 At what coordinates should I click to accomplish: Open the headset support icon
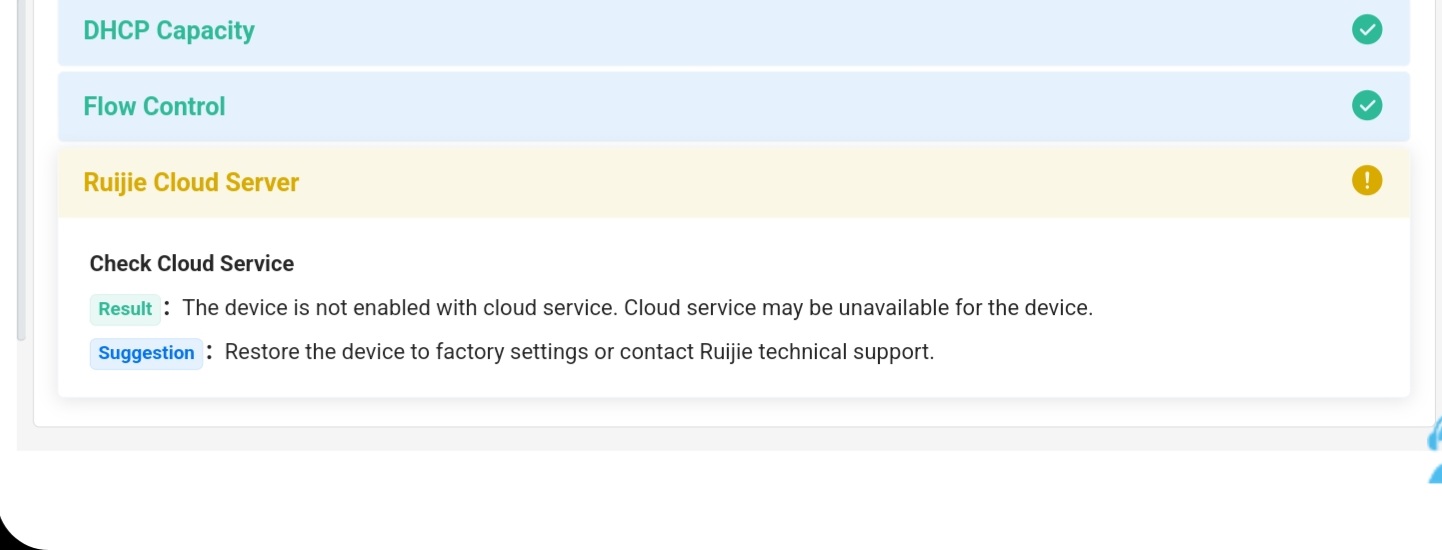pos(1435,436)
